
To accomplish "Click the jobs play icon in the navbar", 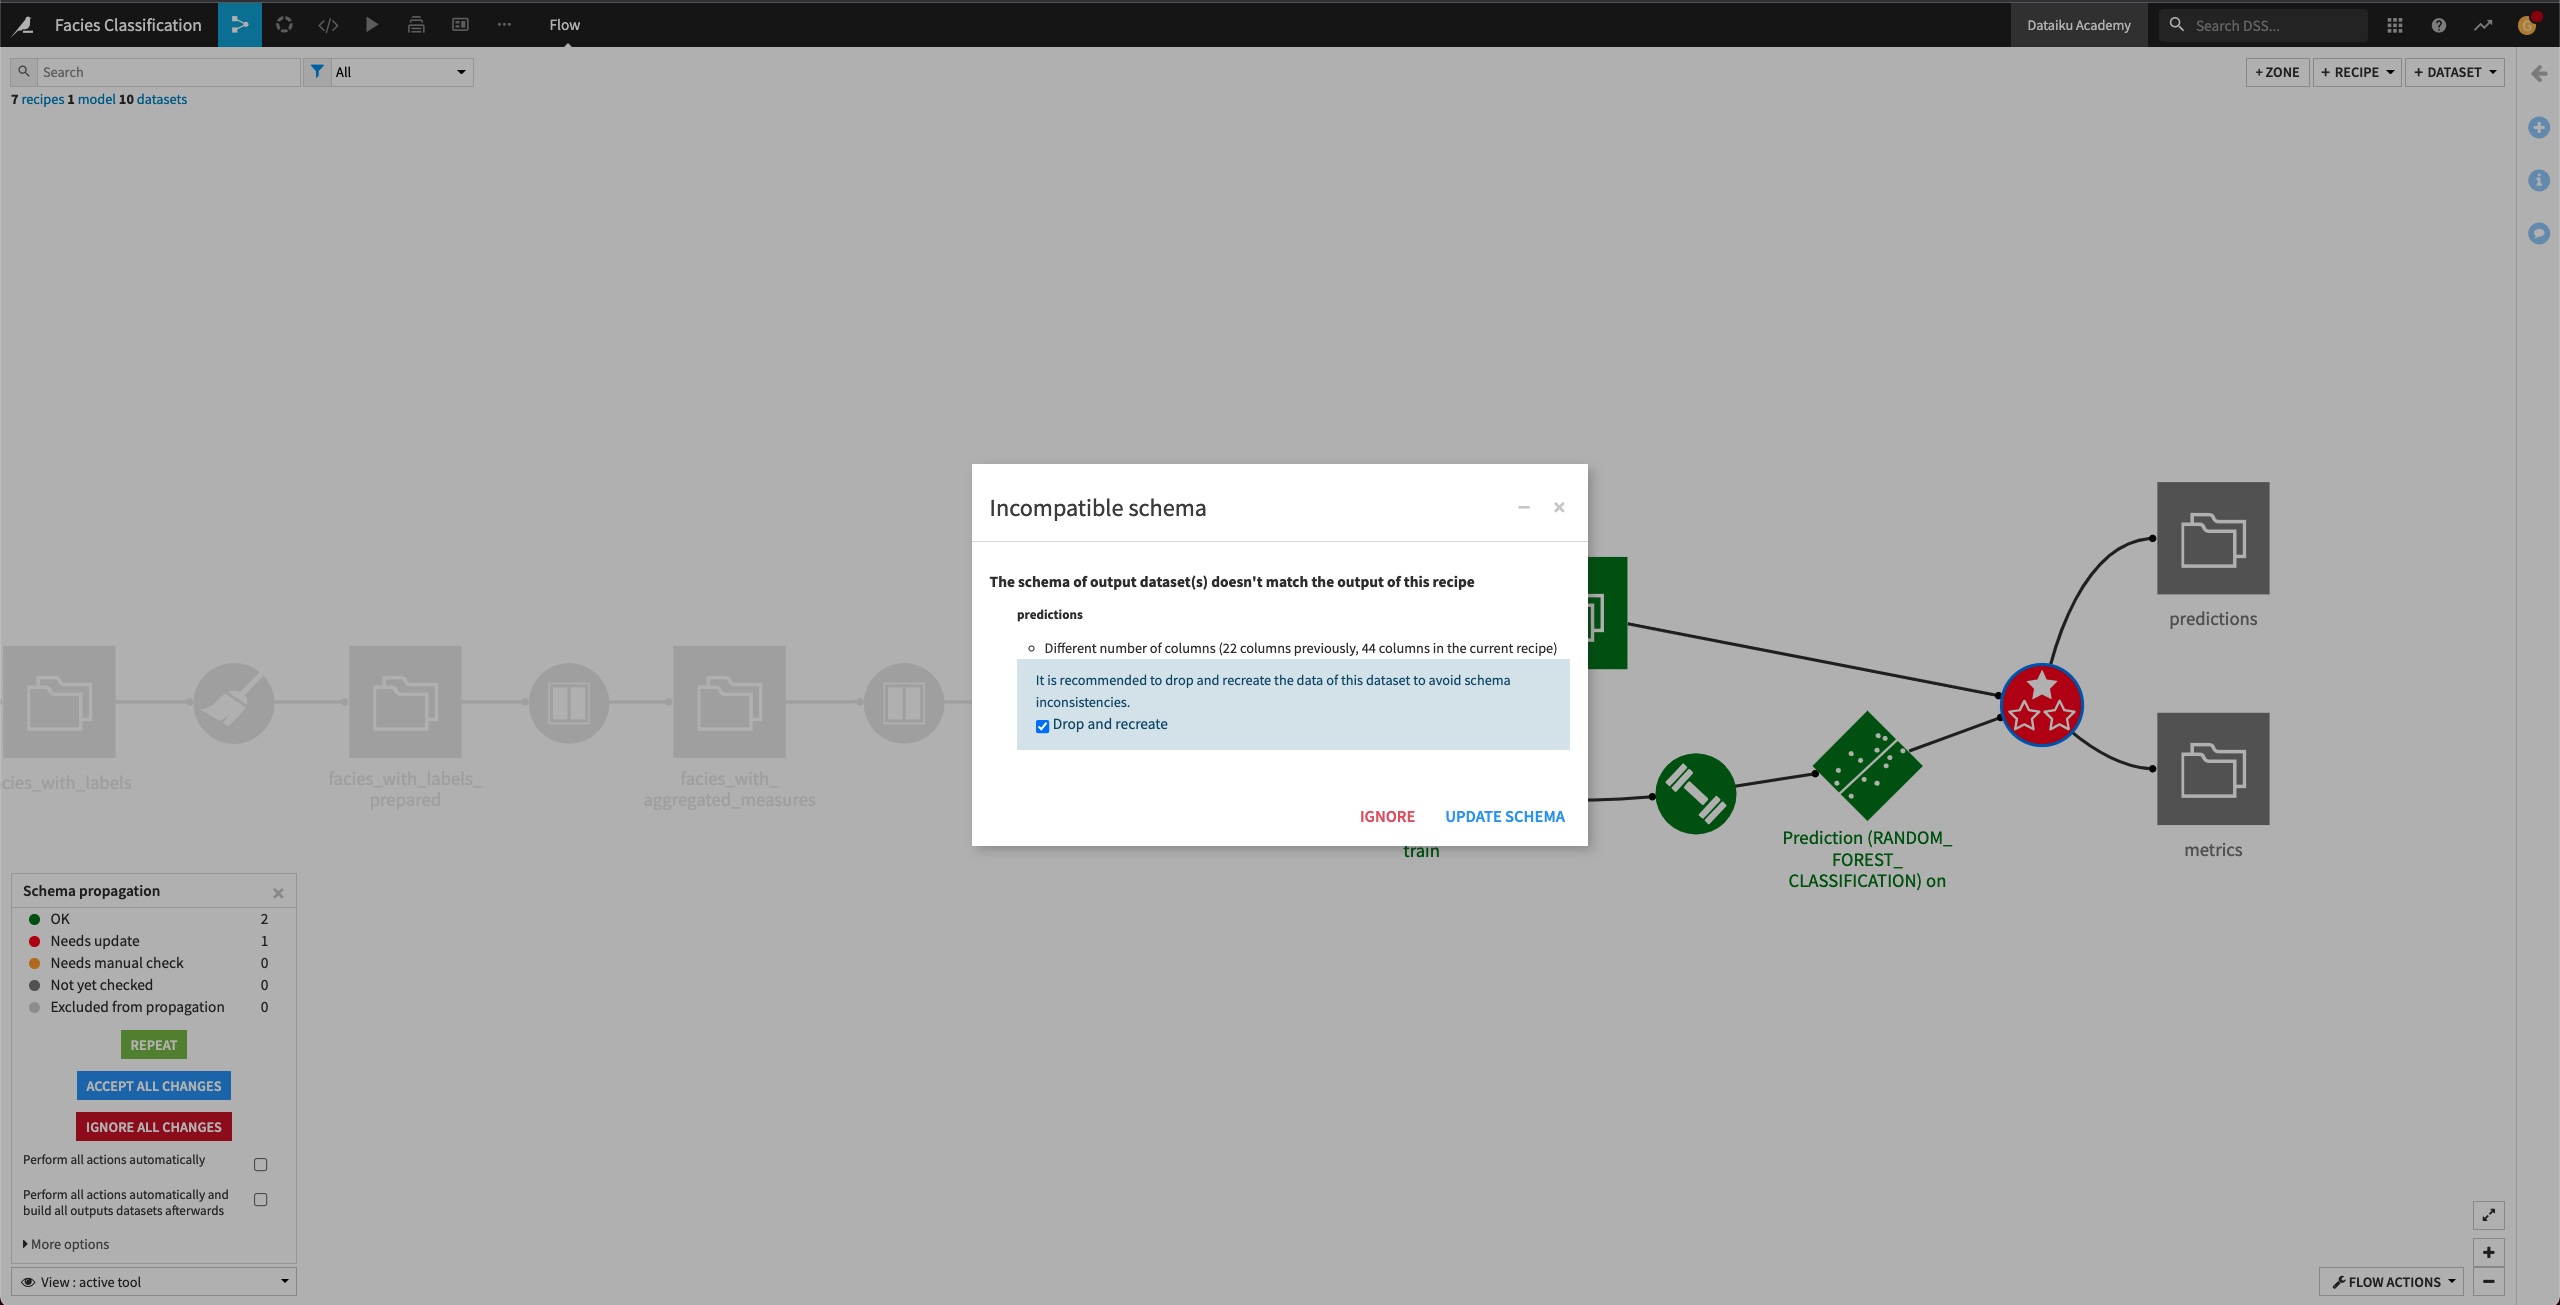I will (x=371, y=24).
